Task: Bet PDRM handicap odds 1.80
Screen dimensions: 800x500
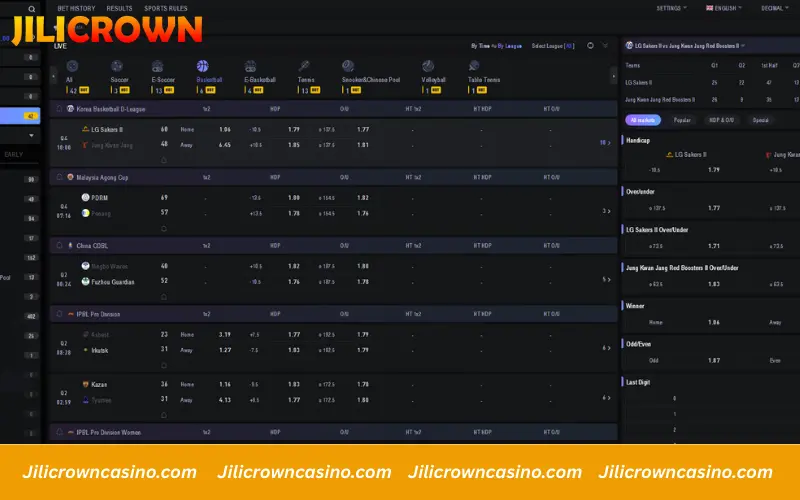Action: [x=294, y=198]
